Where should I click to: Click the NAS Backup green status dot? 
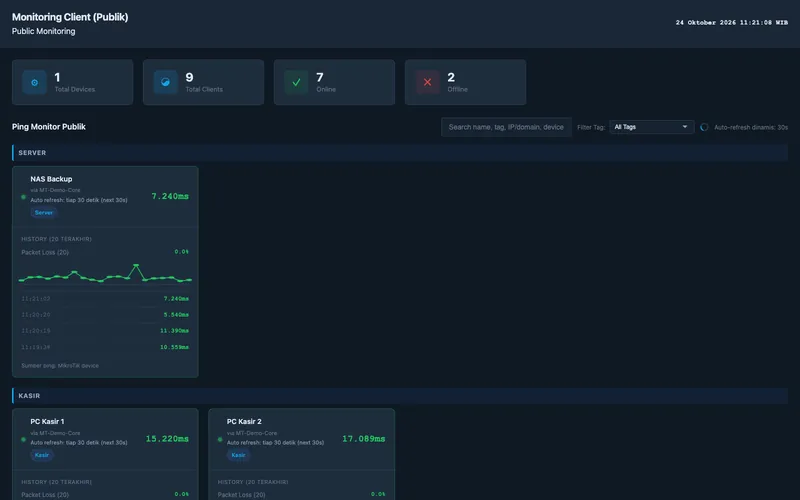[x=23, y=197]
